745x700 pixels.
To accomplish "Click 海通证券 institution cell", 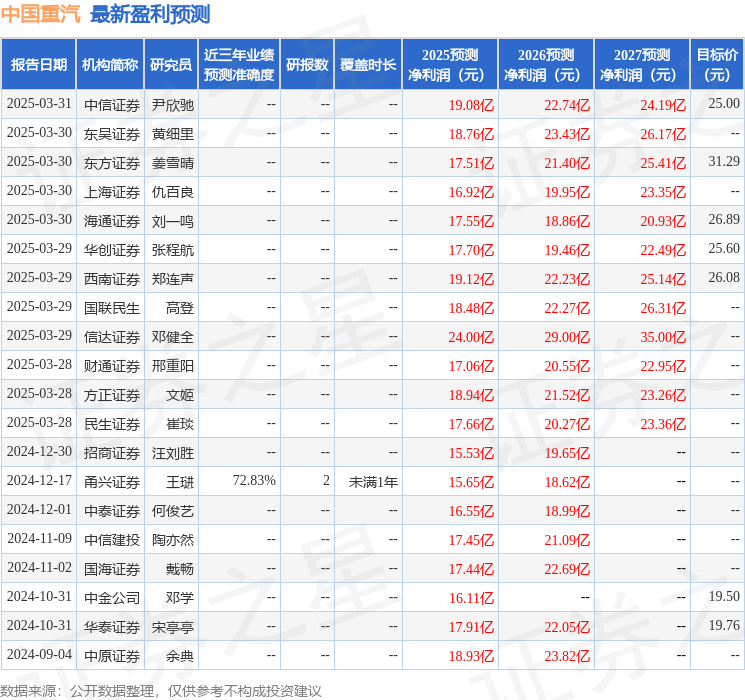I will (x=112, y=221).
